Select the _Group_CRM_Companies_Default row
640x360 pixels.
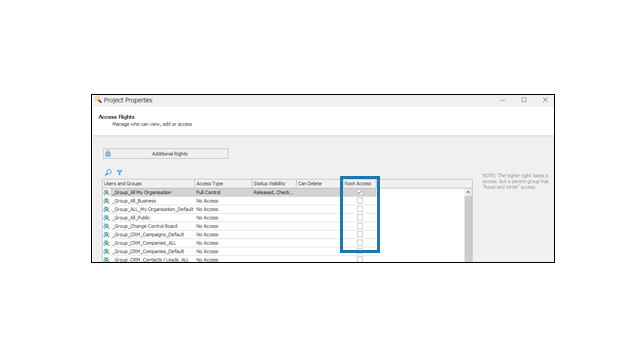tap(283, 251)
